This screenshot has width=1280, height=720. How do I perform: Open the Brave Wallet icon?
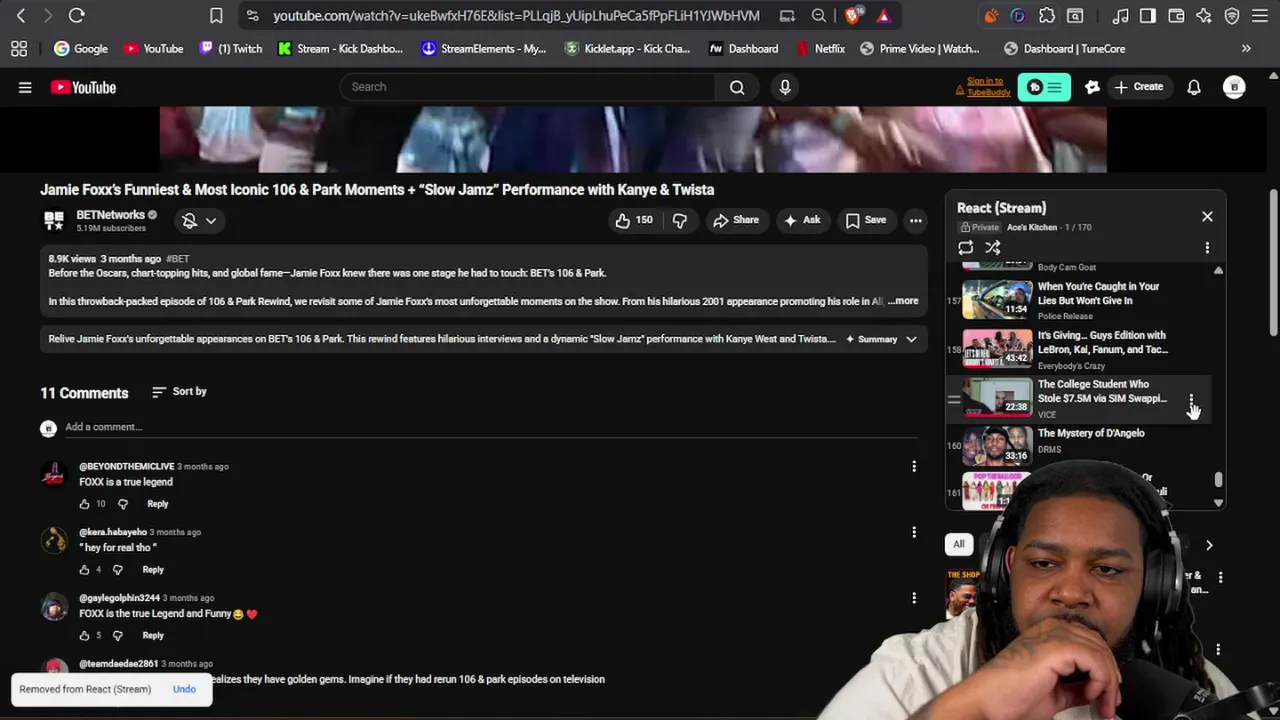pyautogui.click(x=1176, y=15)
